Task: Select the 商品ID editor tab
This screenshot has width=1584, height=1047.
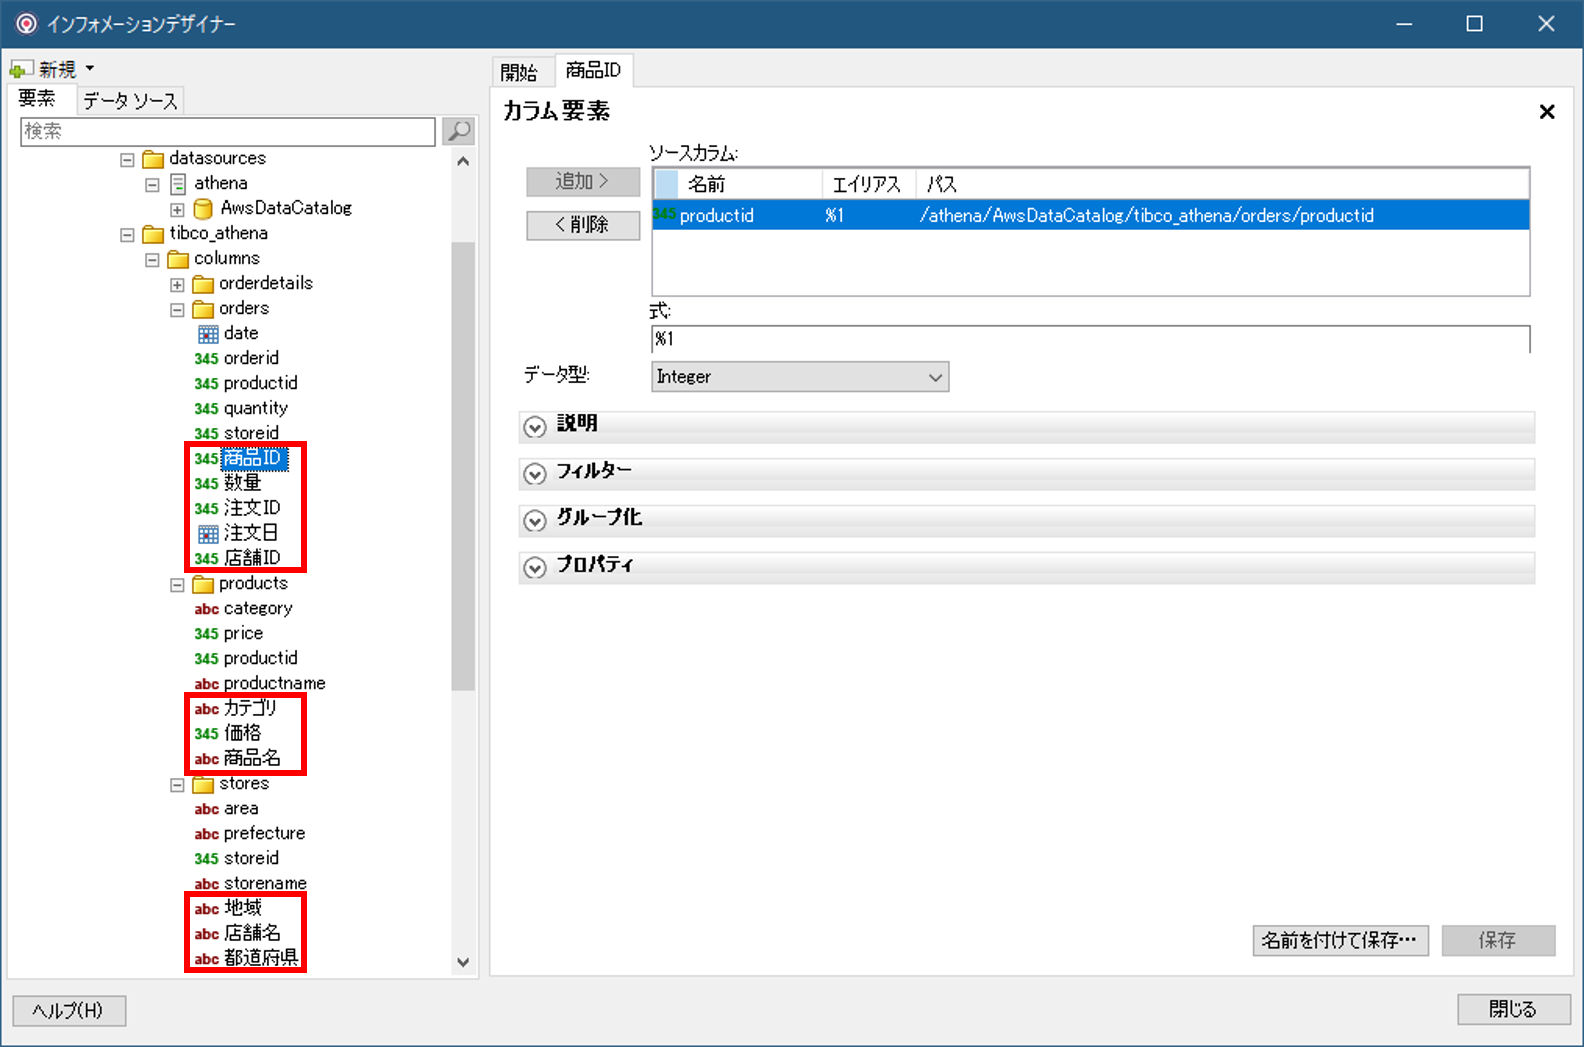Action: (x=594, y=70)
